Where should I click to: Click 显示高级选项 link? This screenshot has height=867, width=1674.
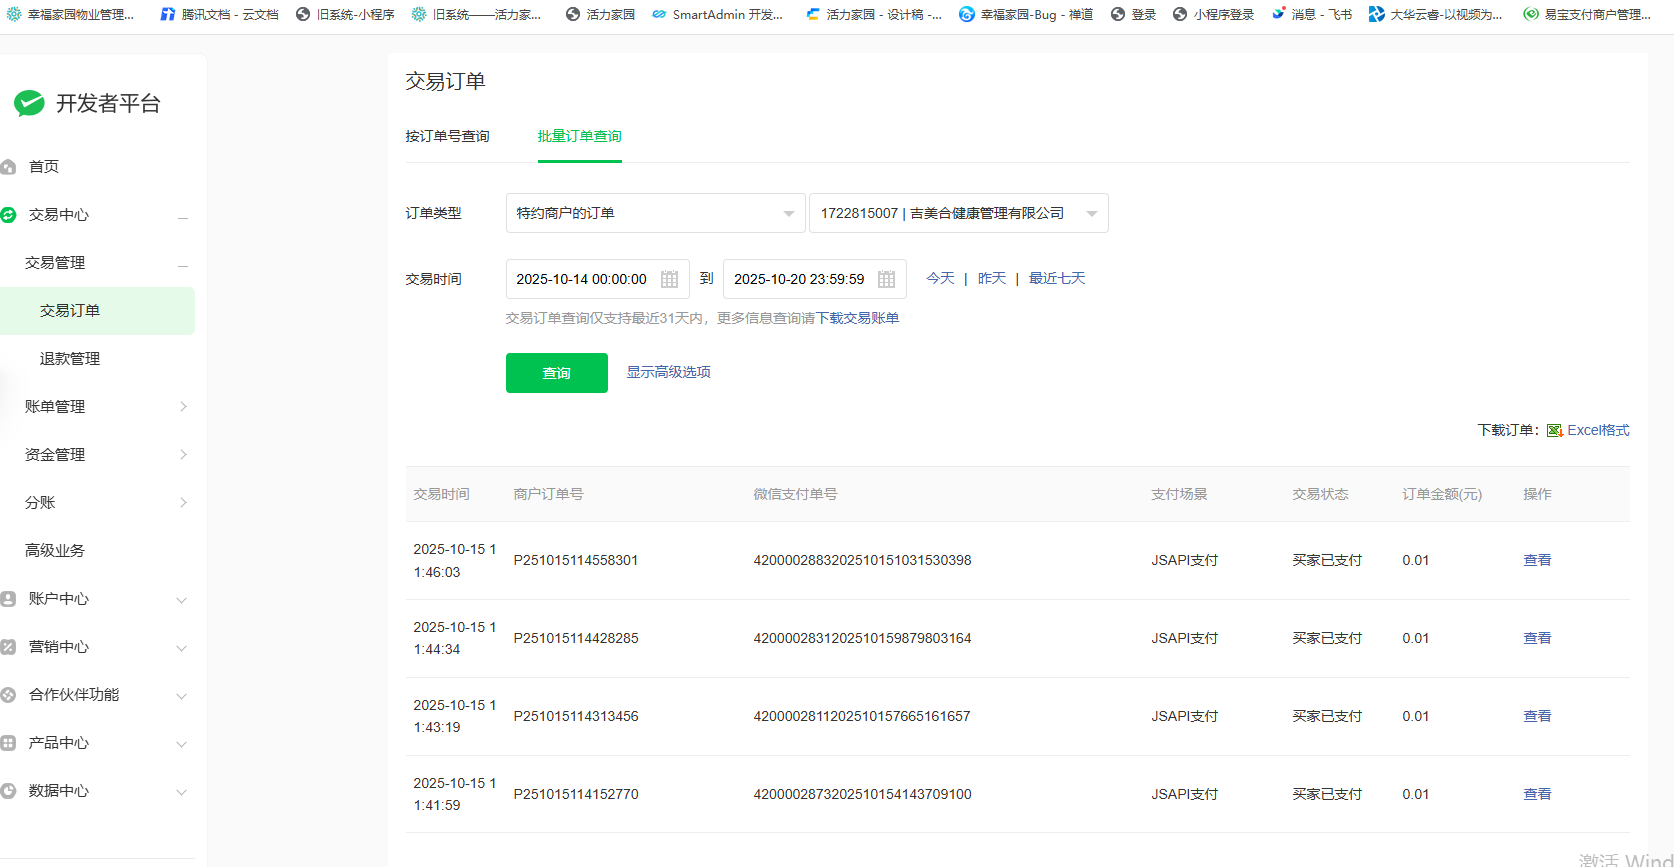pos(669,372)
